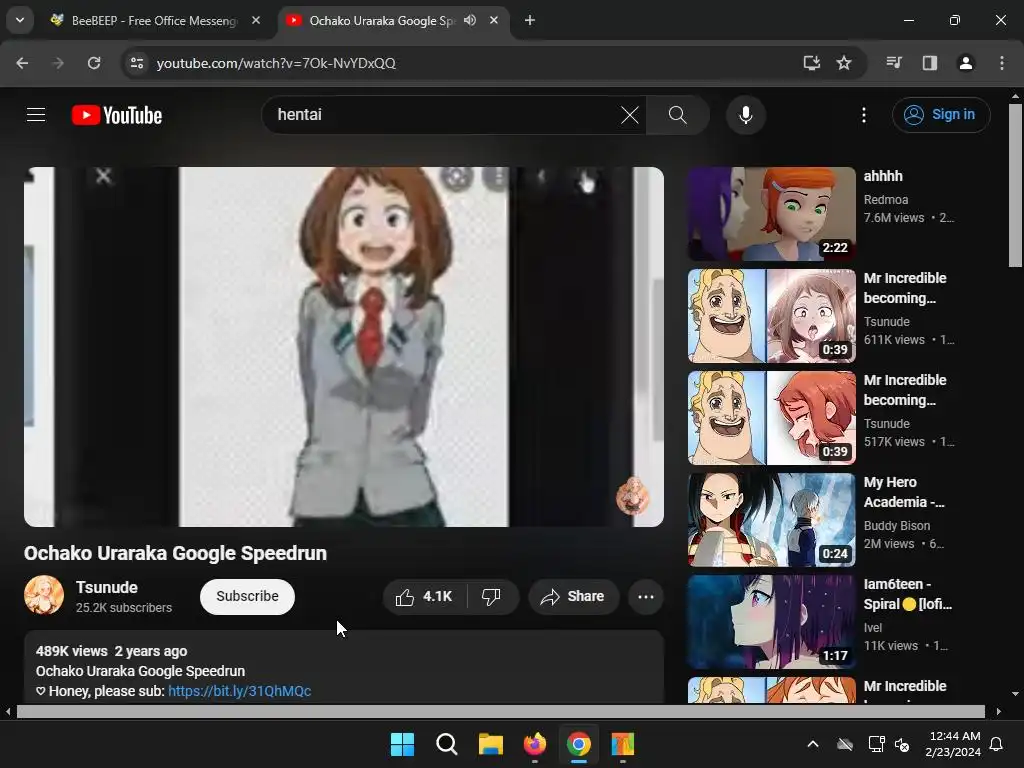
Task: Open the Tsunude channel name link
Action: click(106, 587)
